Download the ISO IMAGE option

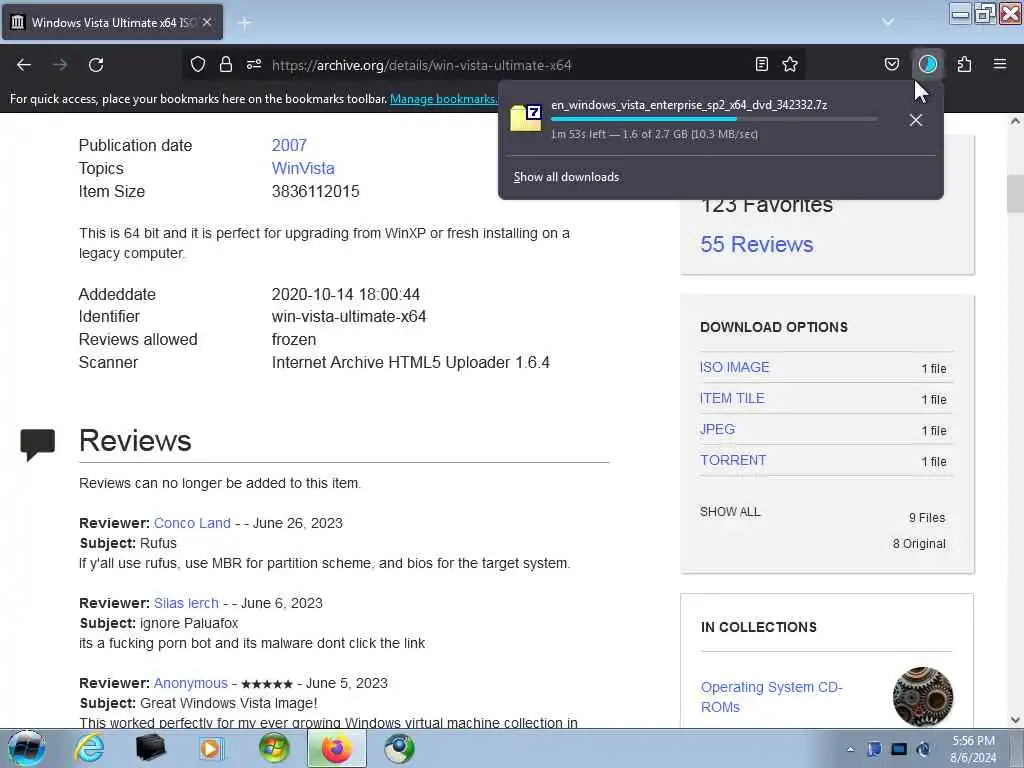[x=735, y=367]
